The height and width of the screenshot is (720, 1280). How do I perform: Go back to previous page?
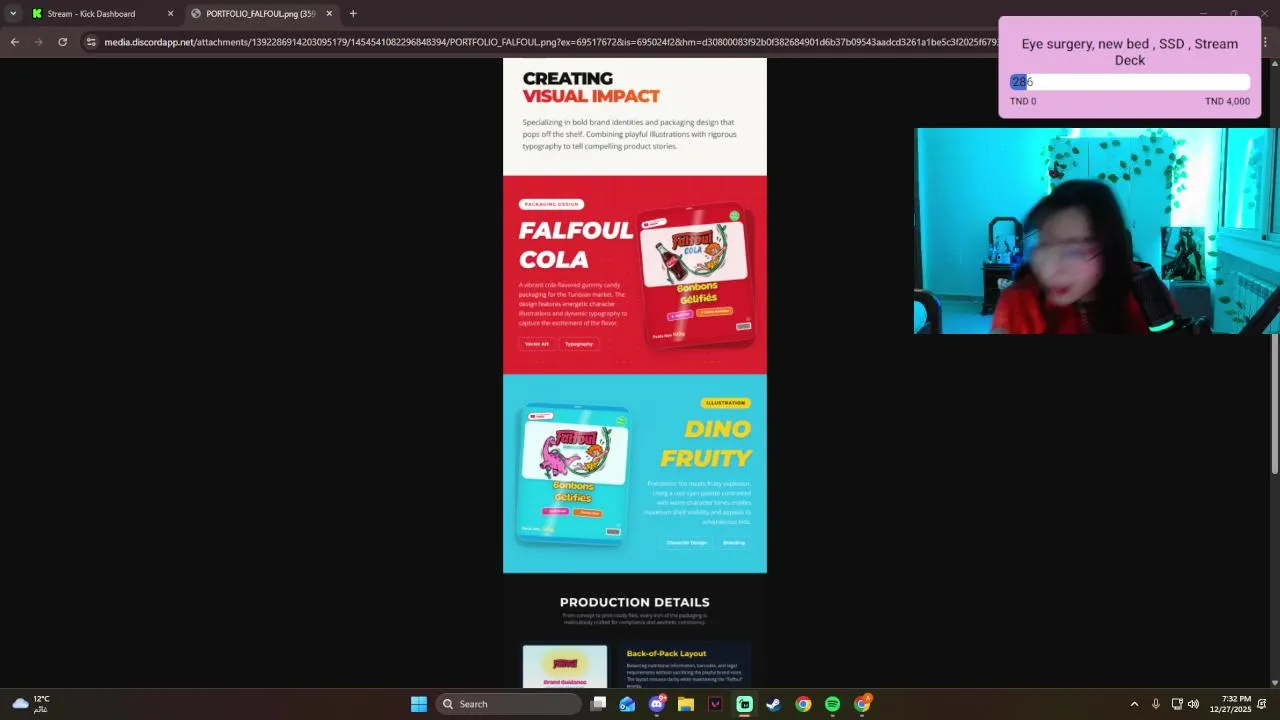pos(14,42)
